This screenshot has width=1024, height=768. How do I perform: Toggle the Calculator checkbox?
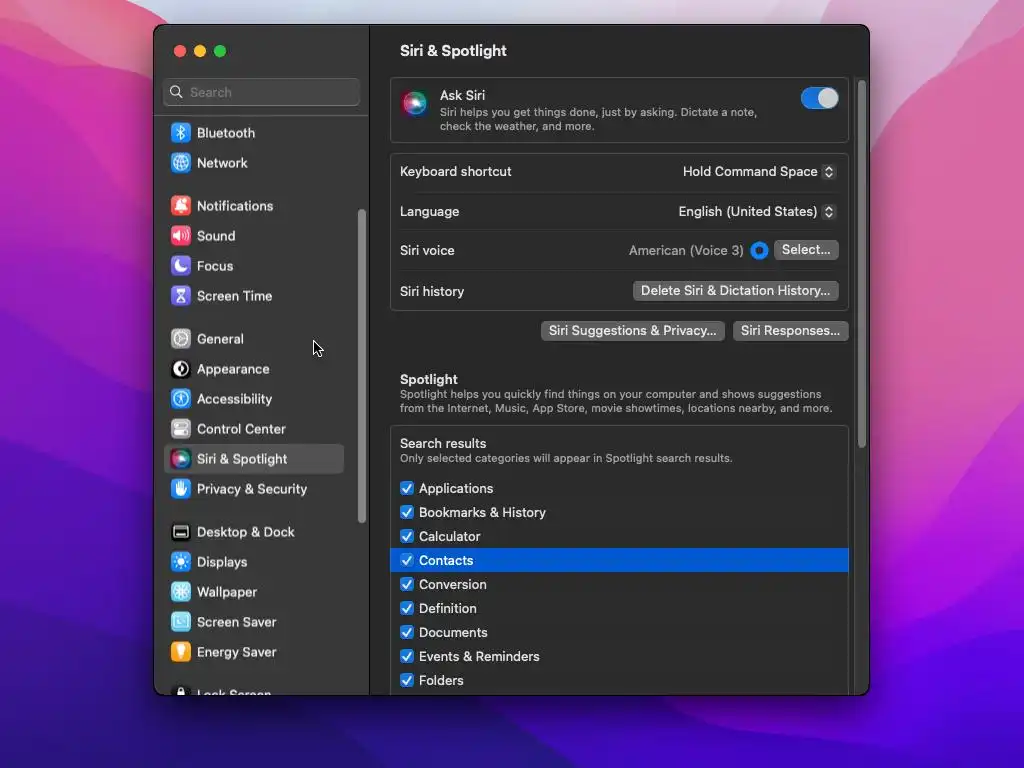(407, 537)
